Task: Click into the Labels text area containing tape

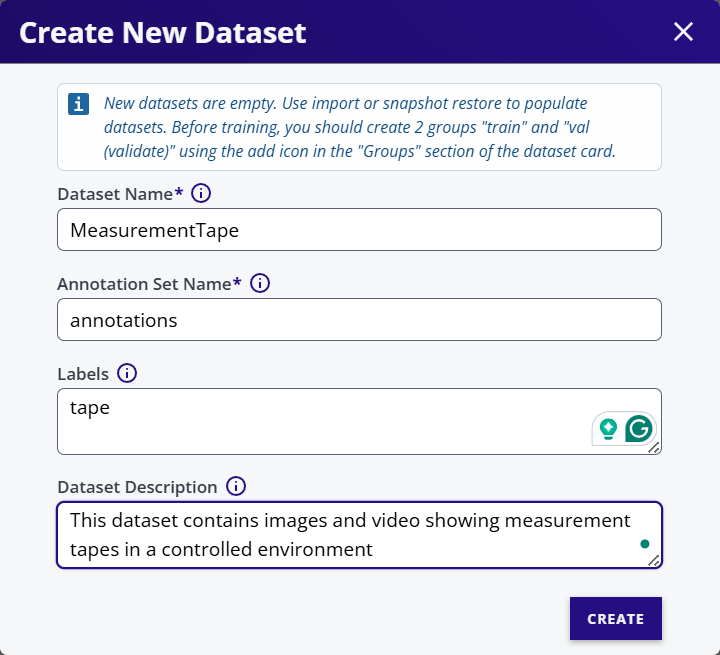Action: tap(359, 422)
